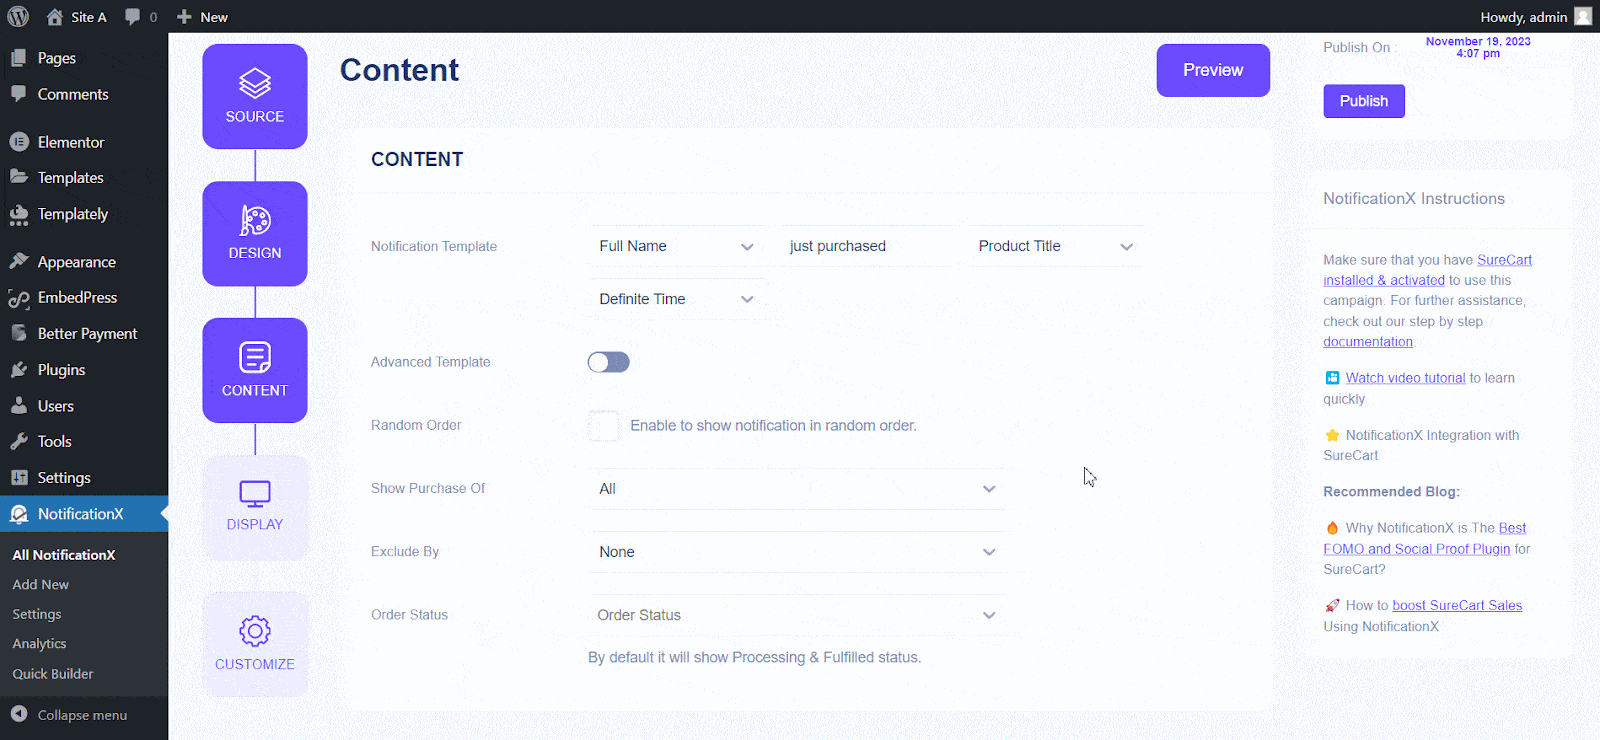Screen dimensions: 1600x740
Task: Click the Publish On date value
Action: click(x=1478, y=47)
